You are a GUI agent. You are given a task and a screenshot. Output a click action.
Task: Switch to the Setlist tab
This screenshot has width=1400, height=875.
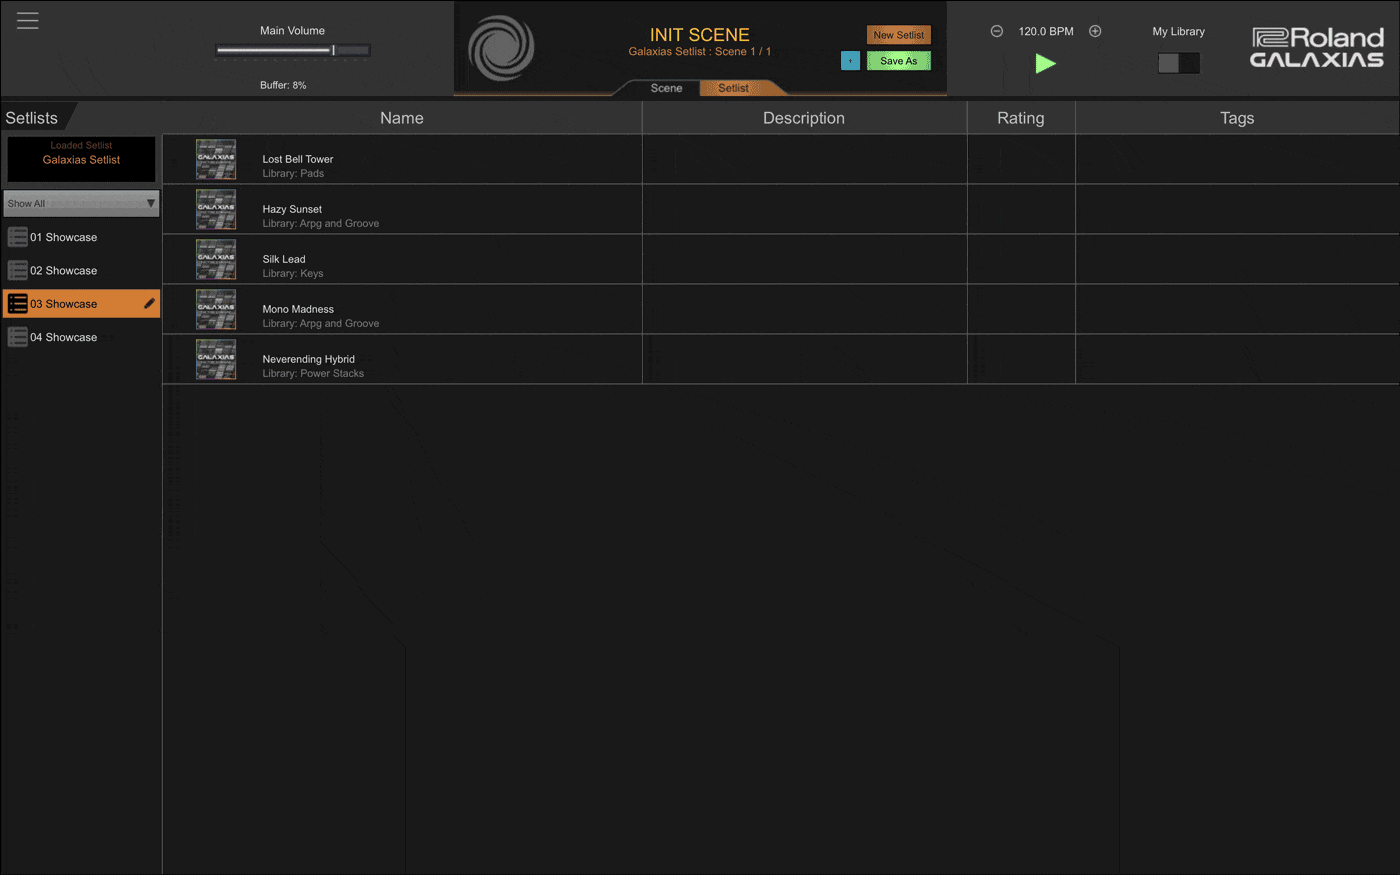733,88
